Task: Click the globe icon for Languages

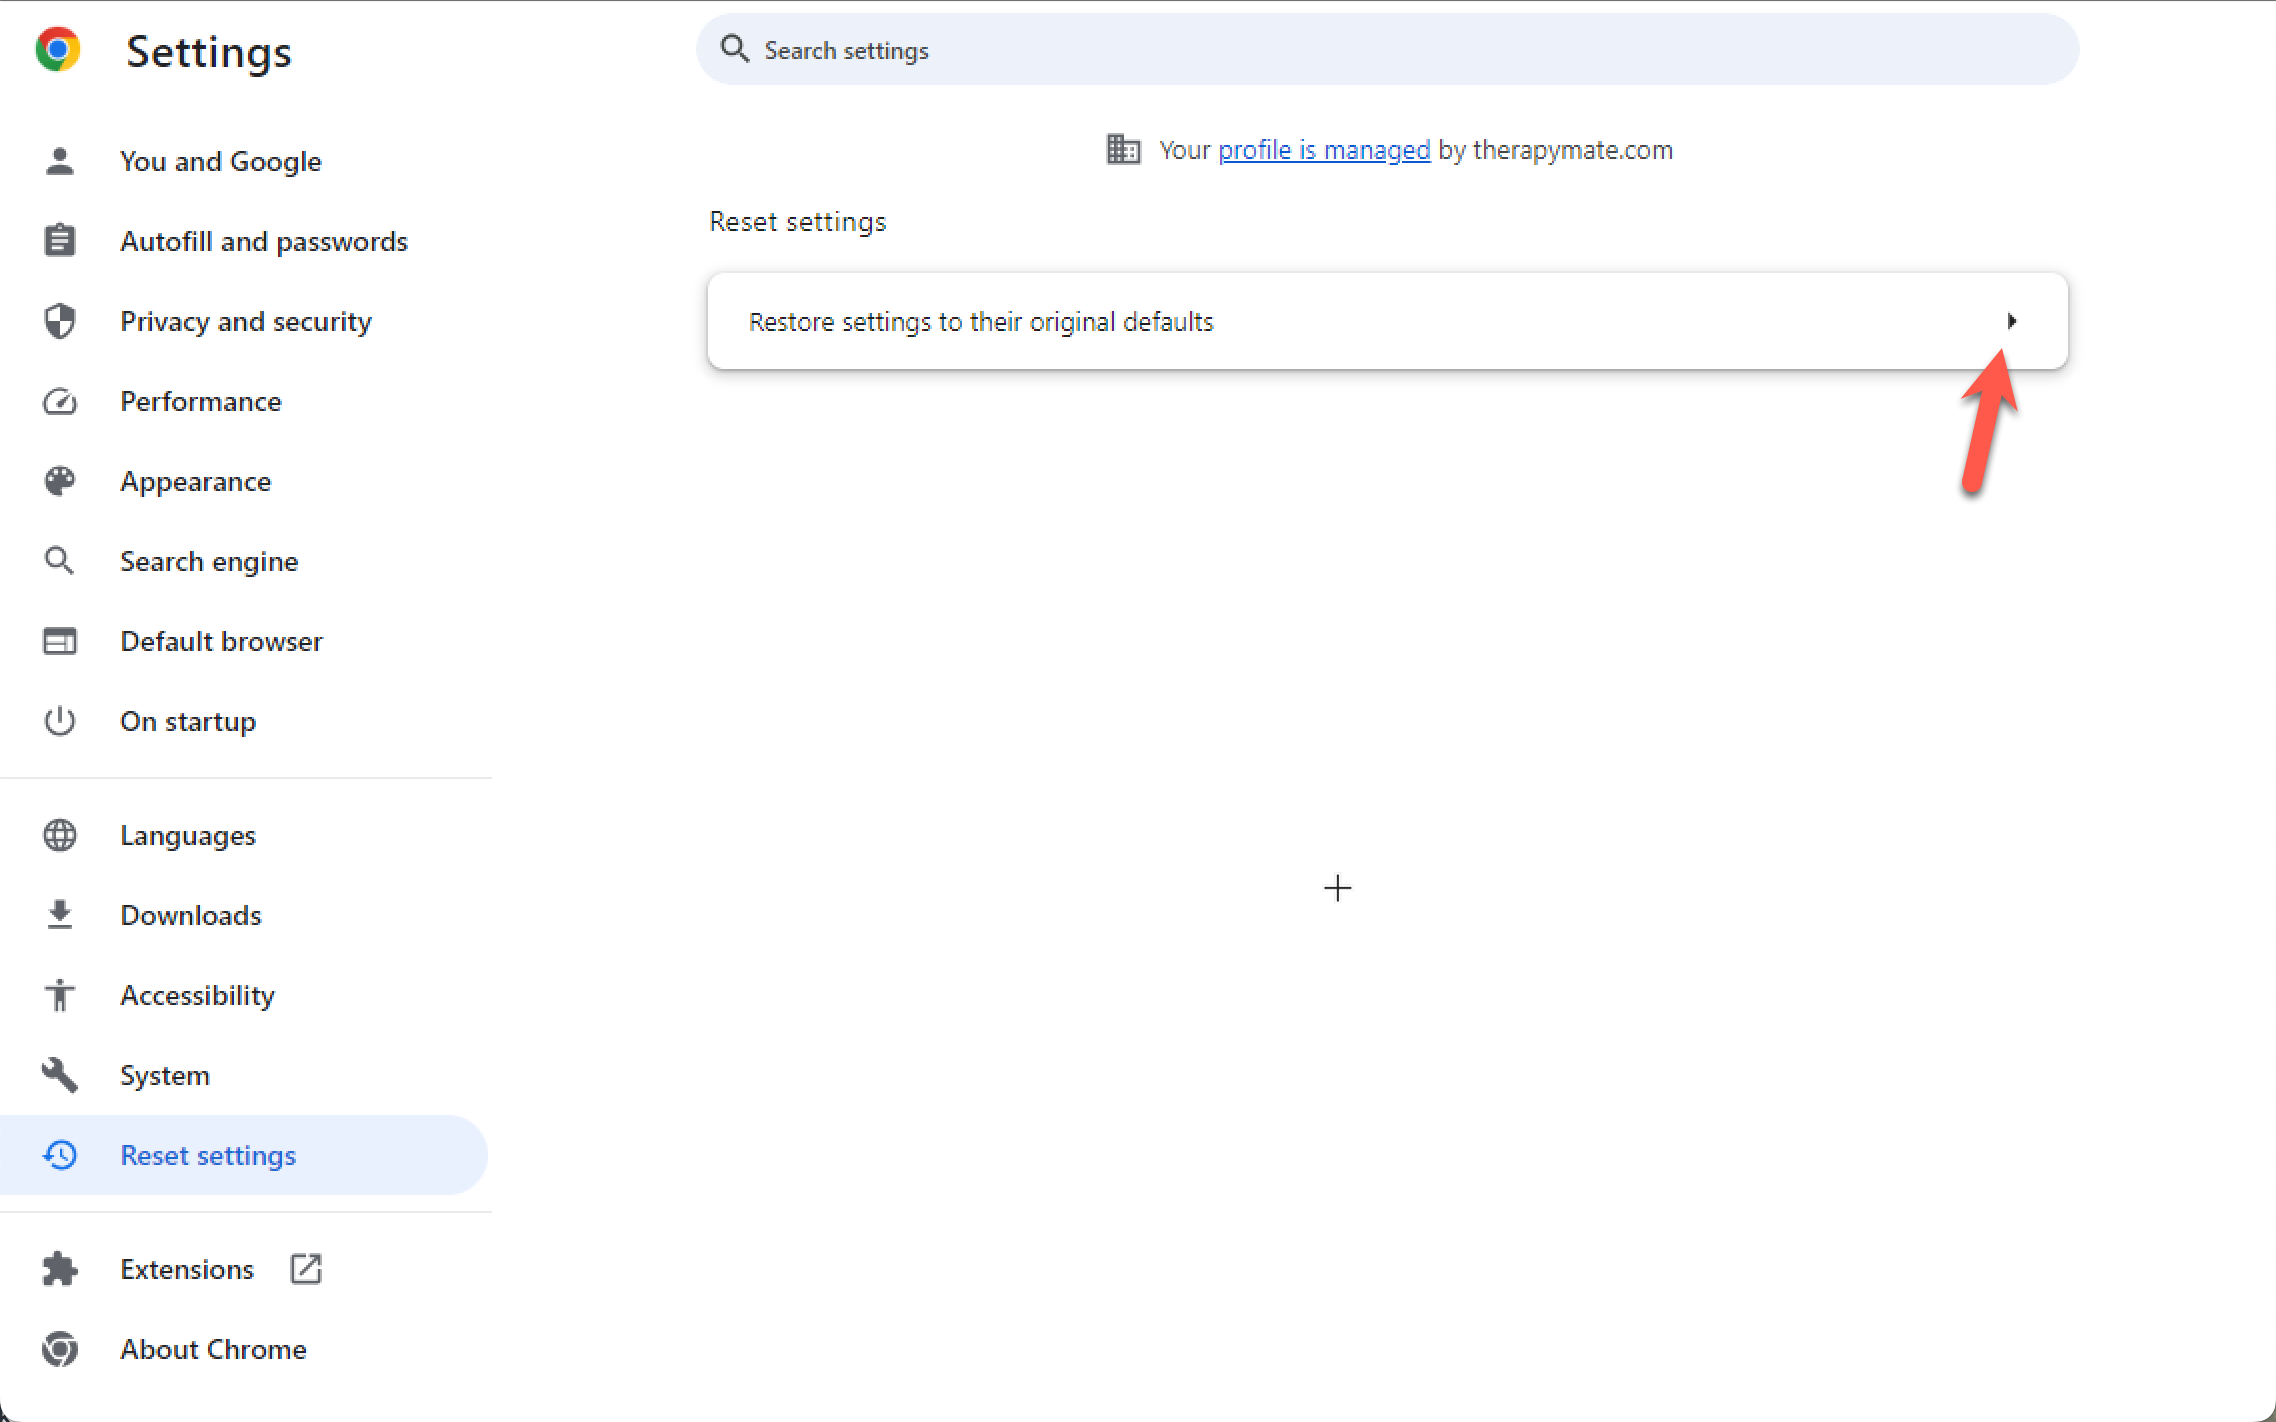Action: pyautogui.click(x=60, y=835)
